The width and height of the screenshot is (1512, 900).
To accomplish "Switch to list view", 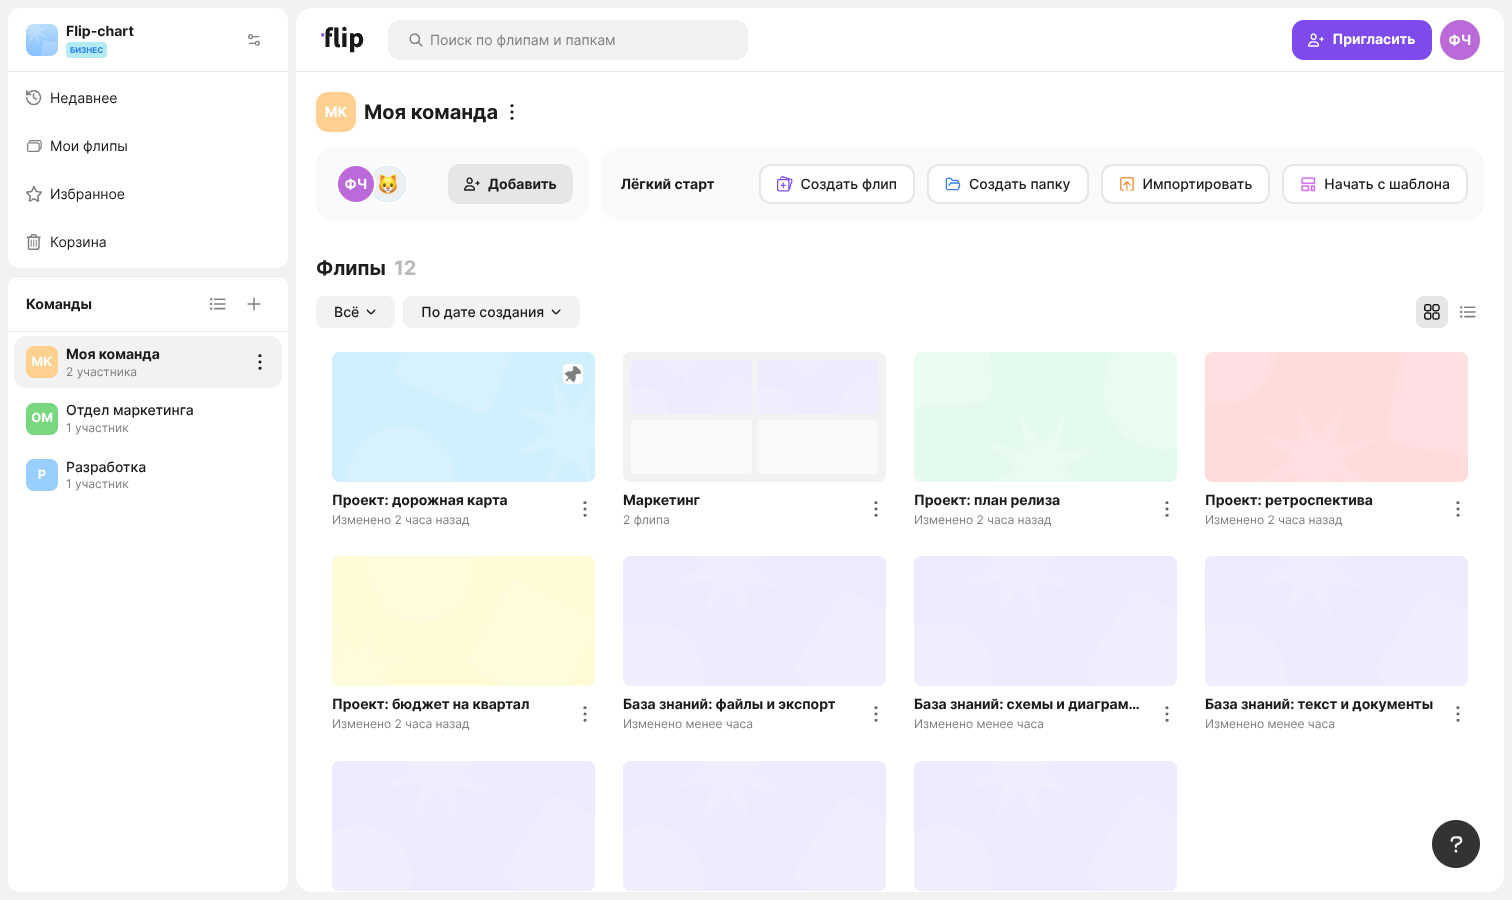I will click(x=1468, y=312).
